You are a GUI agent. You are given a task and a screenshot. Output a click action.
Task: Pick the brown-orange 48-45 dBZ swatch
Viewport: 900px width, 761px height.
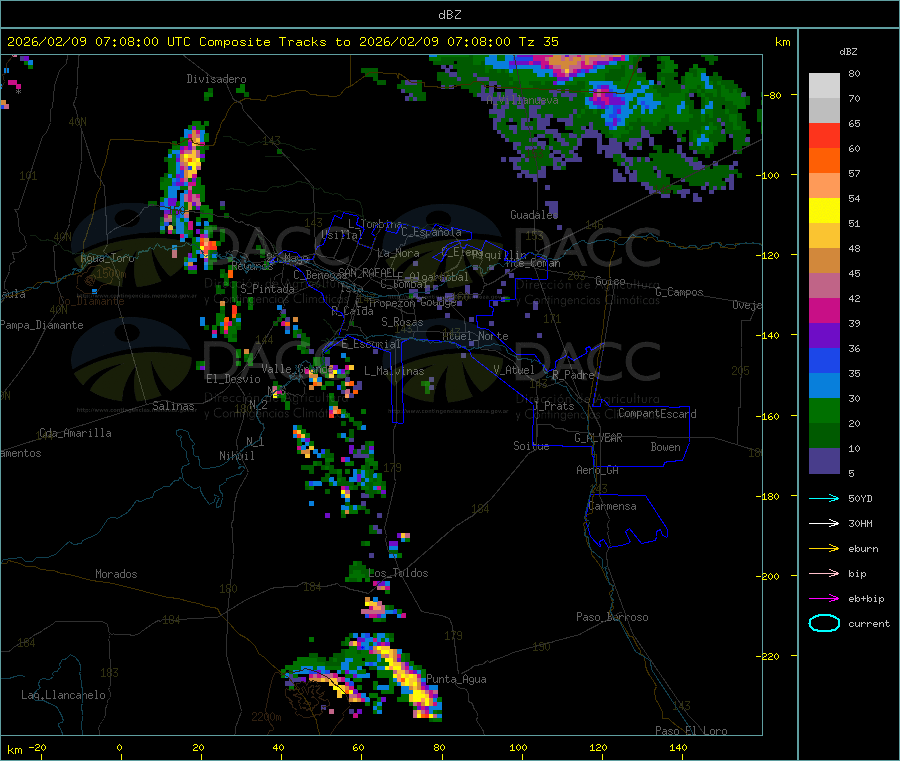(824, 261)
